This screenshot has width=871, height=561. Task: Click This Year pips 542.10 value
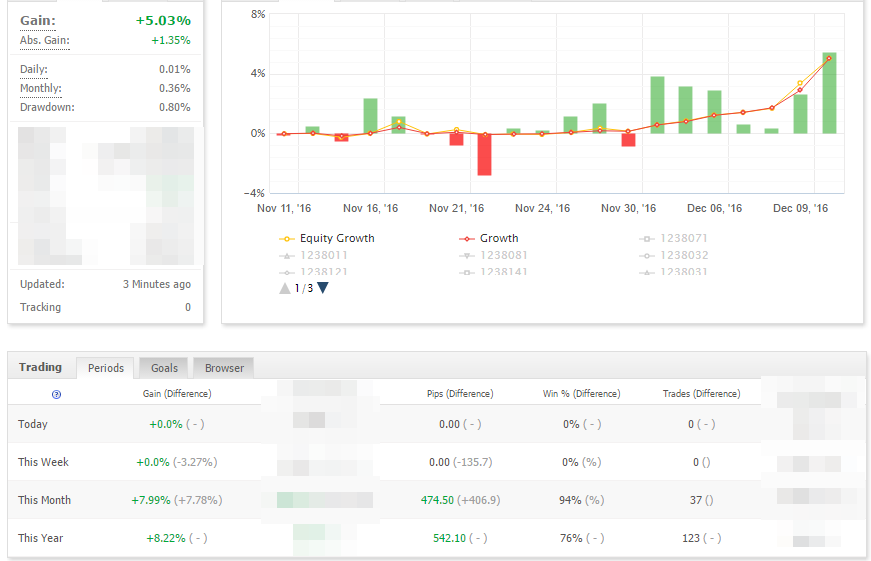(449, 538)
